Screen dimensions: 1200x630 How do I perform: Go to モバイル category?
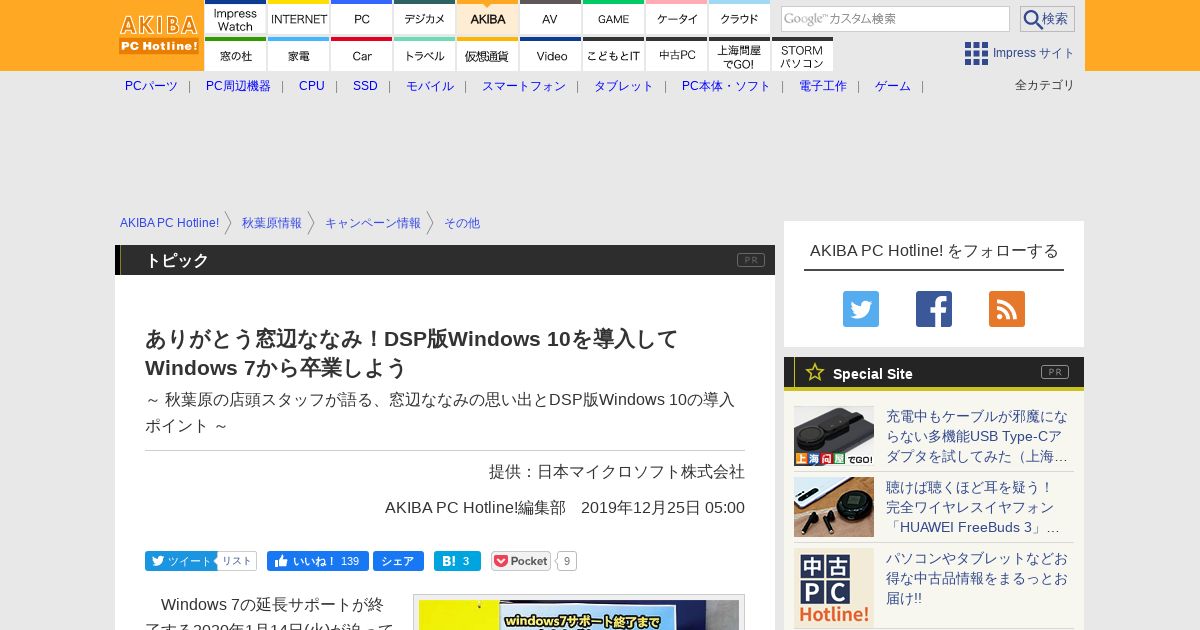(x=430, y=86)
